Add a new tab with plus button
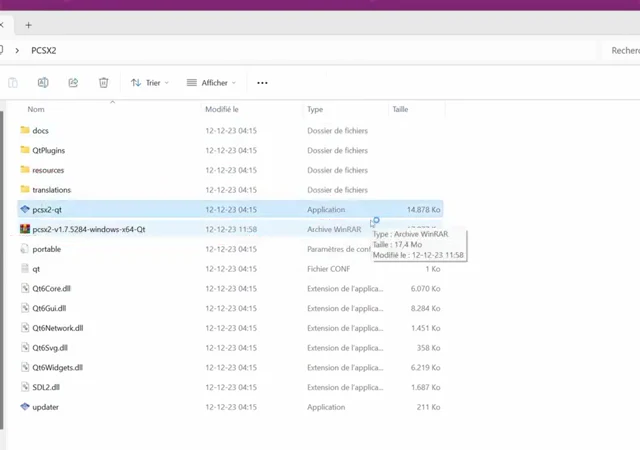 point(28,25)
